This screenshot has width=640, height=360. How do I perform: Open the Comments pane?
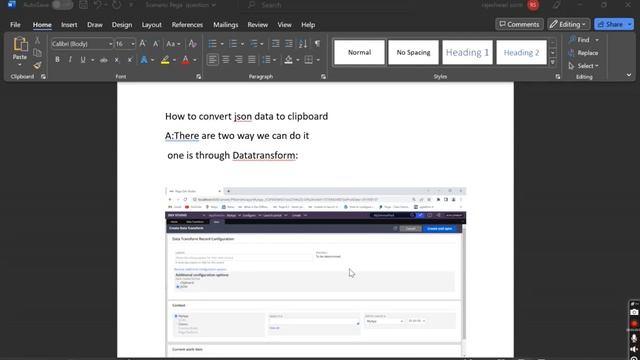click(x=519, y=24)
